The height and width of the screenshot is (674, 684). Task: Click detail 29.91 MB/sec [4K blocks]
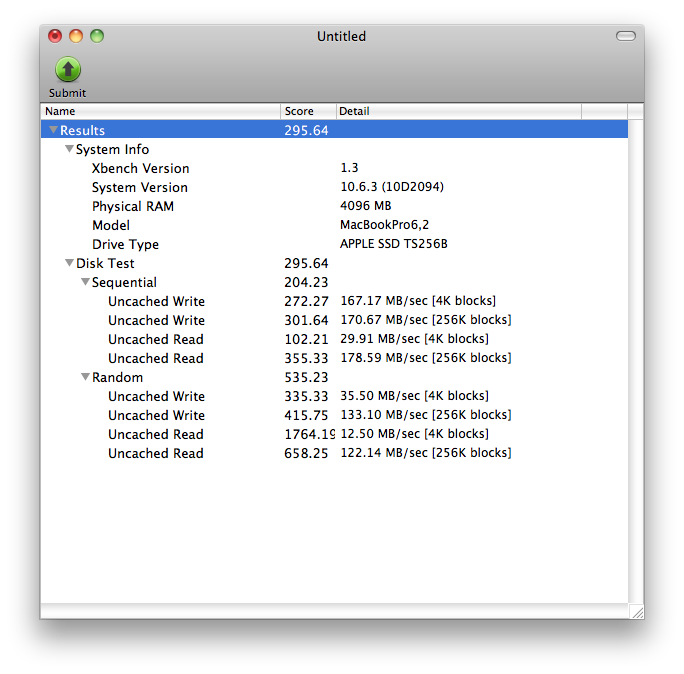coord(414,339)
